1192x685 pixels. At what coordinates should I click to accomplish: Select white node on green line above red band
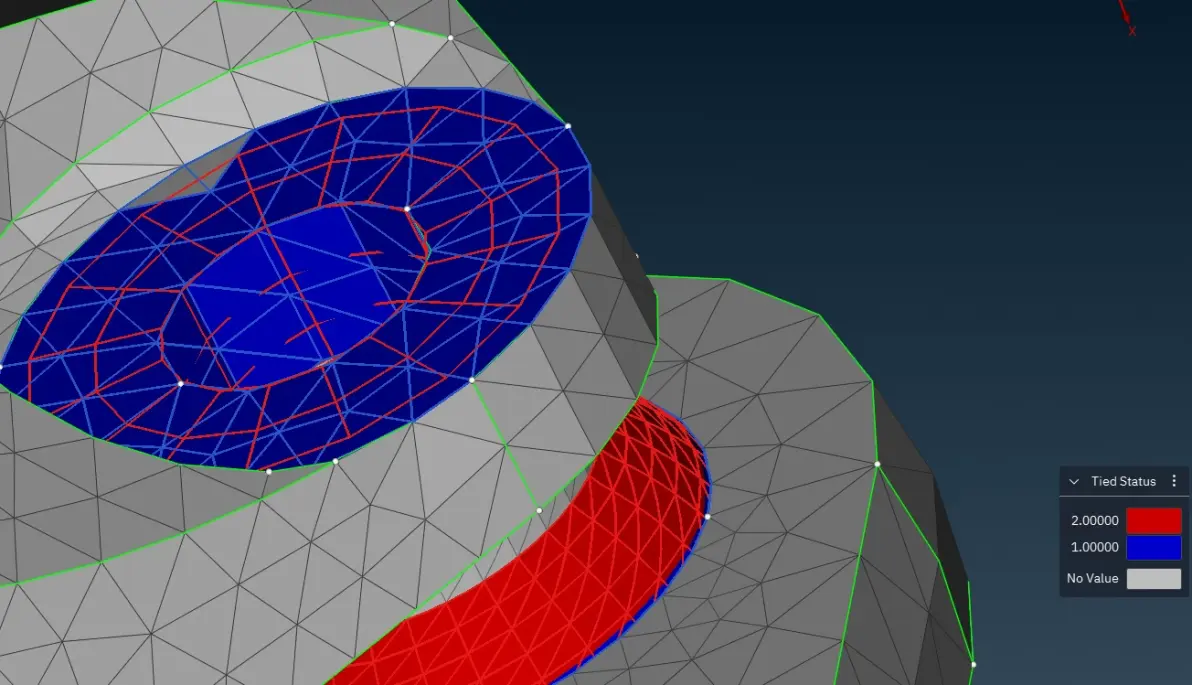tap(539, 510)
